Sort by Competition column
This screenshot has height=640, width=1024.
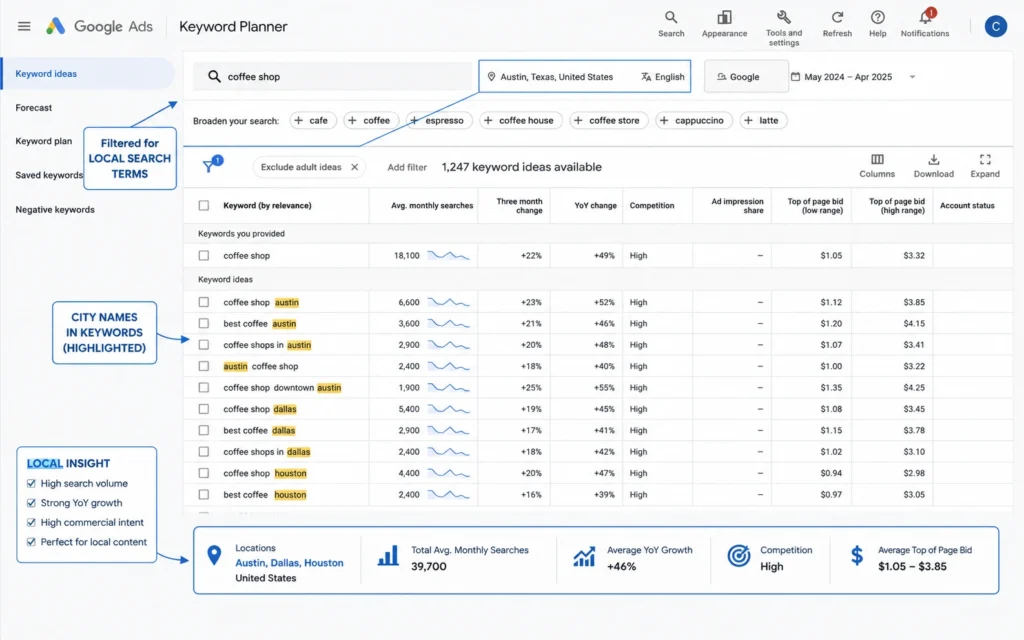pyautogui.click(x=652, y=206)
